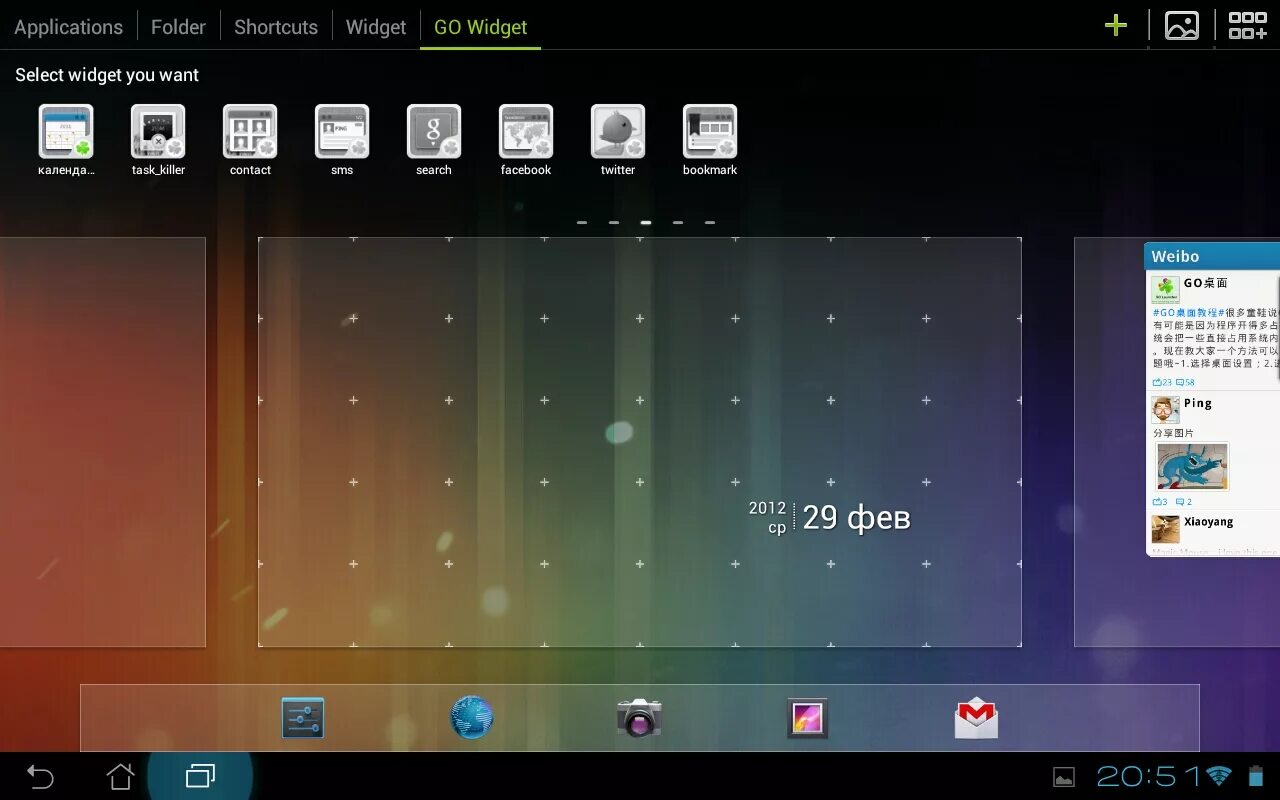Select the GO Widget tab

(x=480, y=27)
